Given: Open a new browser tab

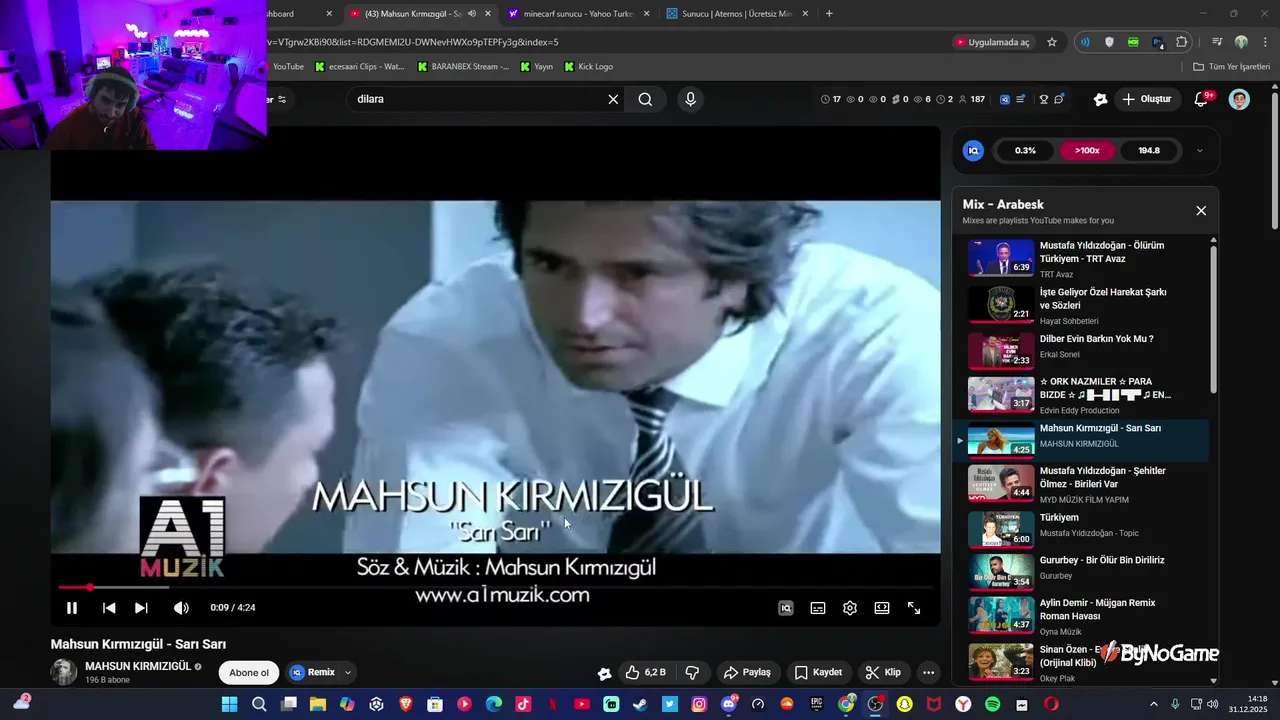Looking at the screenshot, I should coord(829,14).
